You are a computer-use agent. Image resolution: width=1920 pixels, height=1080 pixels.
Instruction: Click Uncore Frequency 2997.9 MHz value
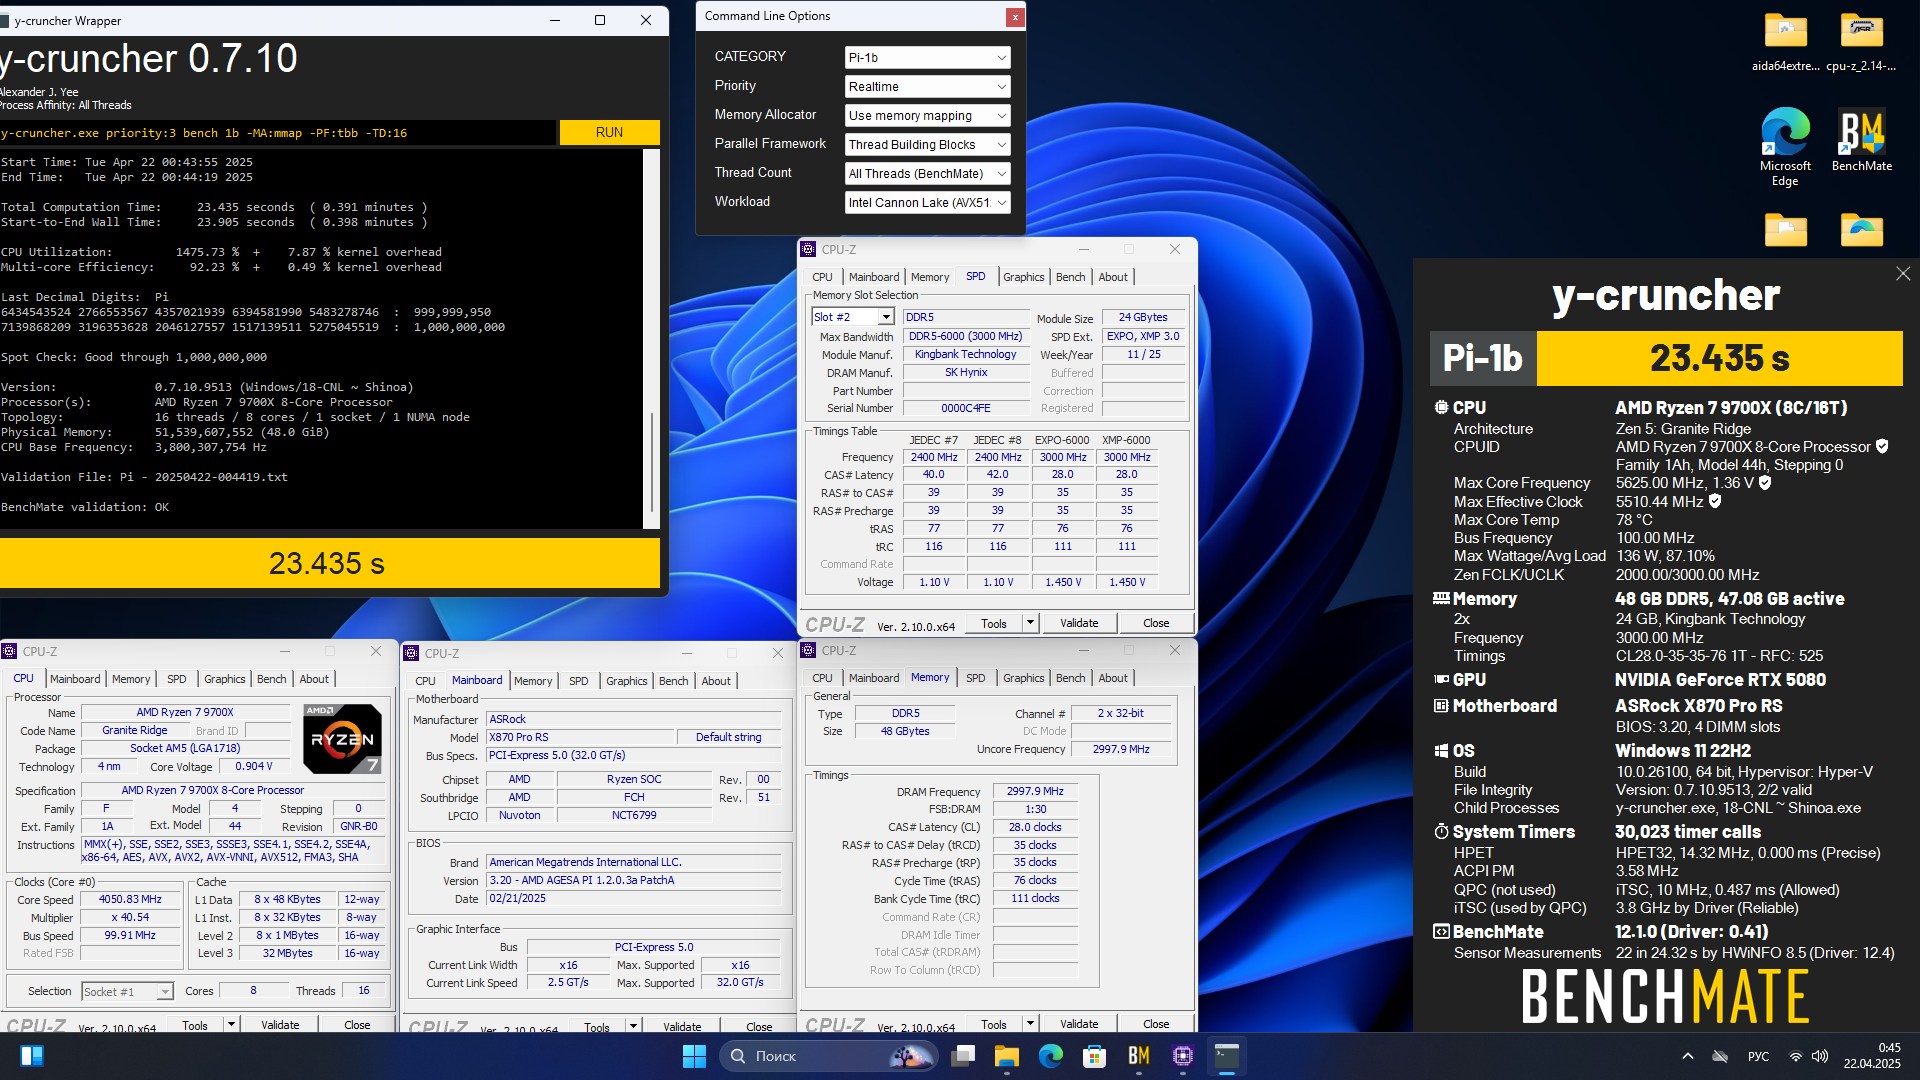click(x=1120, y=749)
